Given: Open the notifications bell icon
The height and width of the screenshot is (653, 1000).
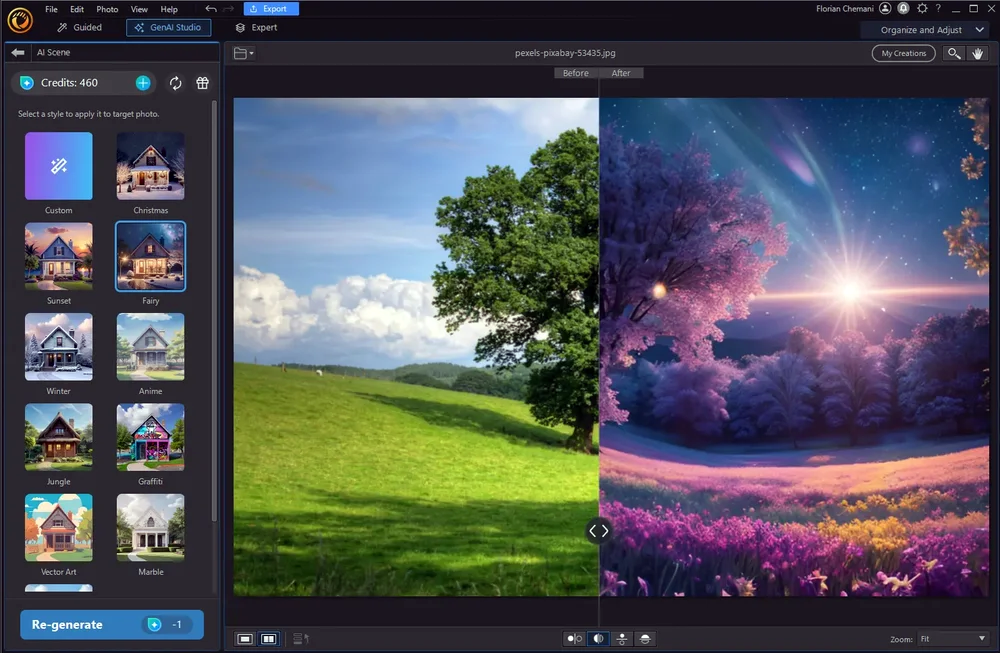Looking at the screenshot, I should point(904,9).
